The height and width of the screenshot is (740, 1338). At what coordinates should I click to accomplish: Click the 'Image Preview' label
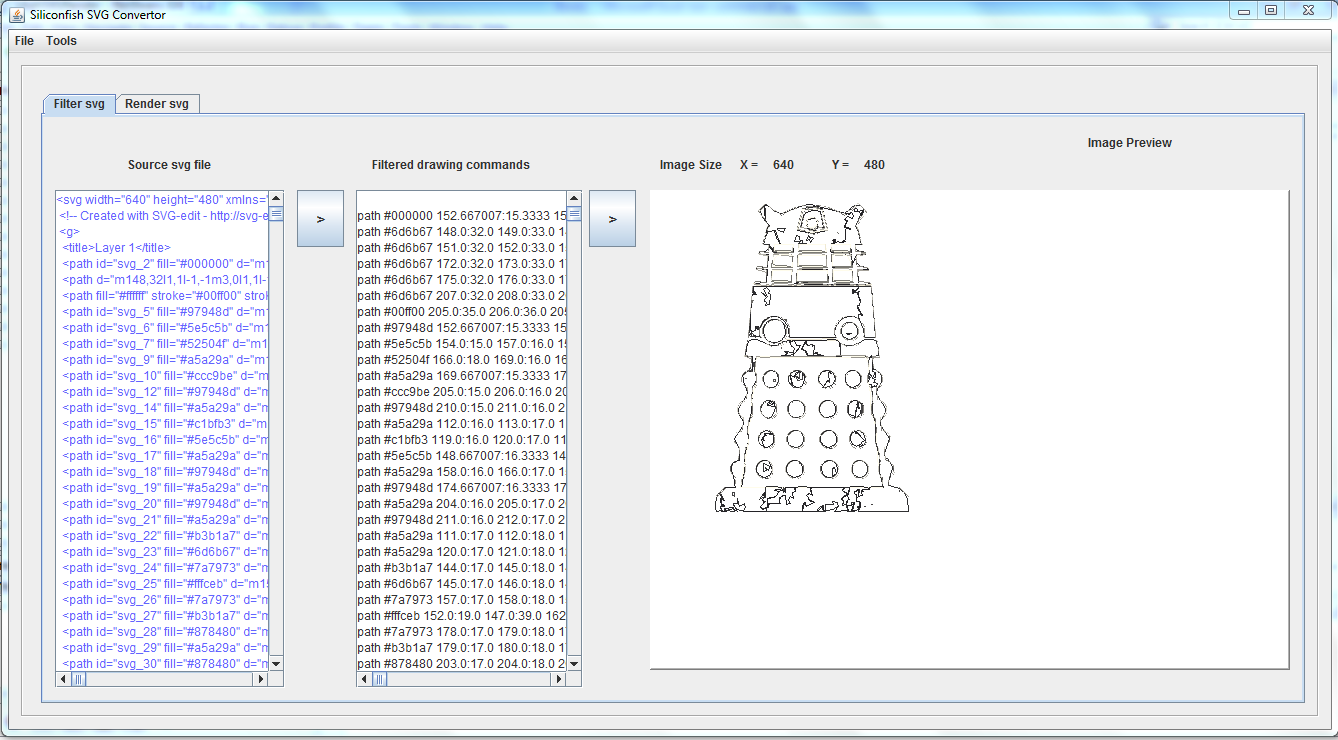[x=1130, y=143]
